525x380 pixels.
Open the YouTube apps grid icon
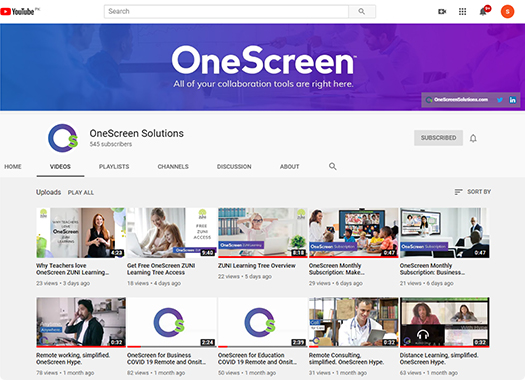[x=462, y=12]
